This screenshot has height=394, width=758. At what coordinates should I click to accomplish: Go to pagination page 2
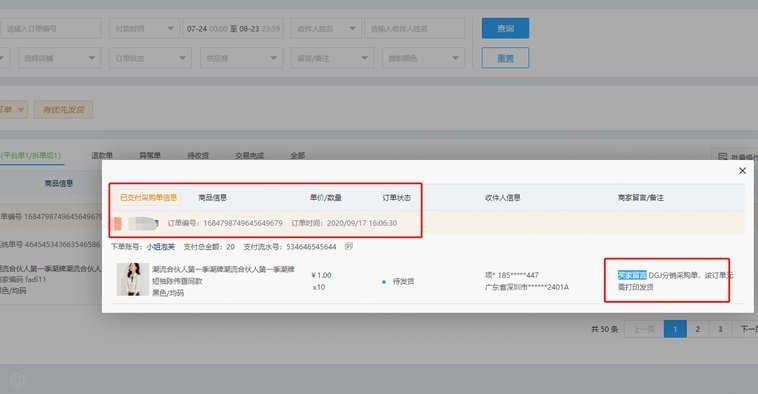tap(698, 329)
